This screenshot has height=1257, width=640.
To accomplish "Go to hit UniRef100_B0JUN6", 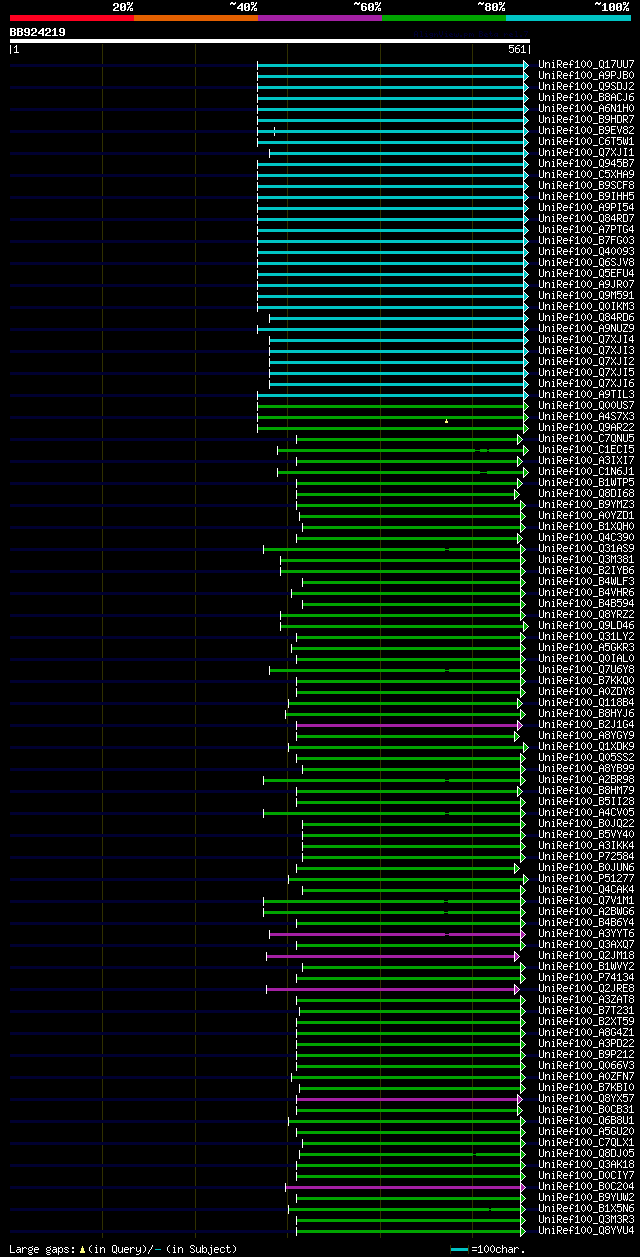I will (x=586, y=867).
